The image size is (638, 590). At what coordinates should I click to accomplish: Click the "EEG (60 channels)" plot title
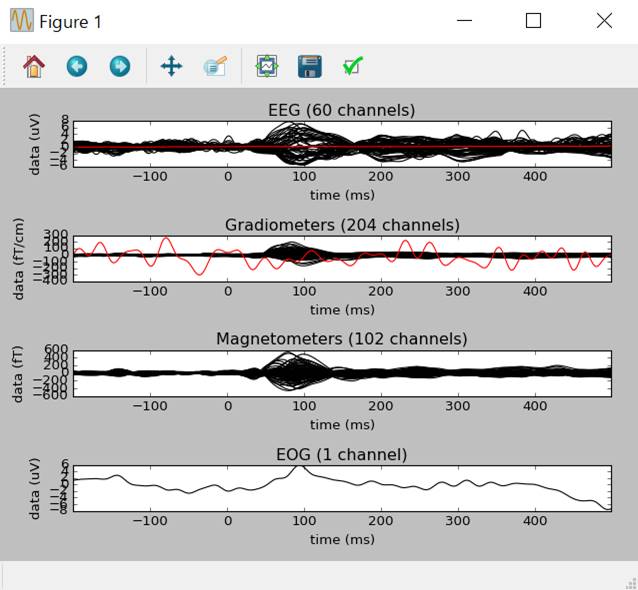coord(341,110)
